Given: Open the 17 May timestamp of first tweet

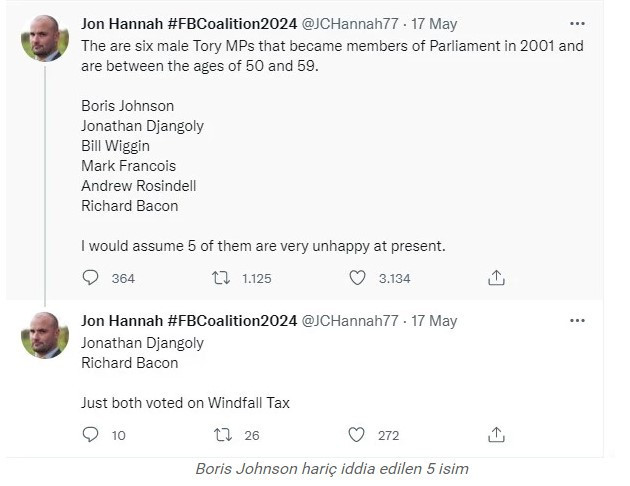Looking at the screenshot, I should (x=436, y=24).
